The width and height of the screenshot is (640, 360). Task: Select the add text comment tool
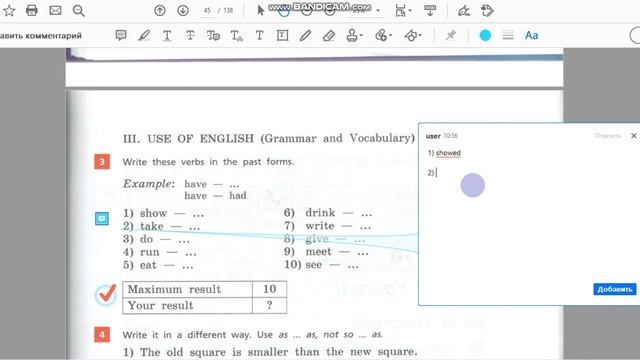(260, 36)
